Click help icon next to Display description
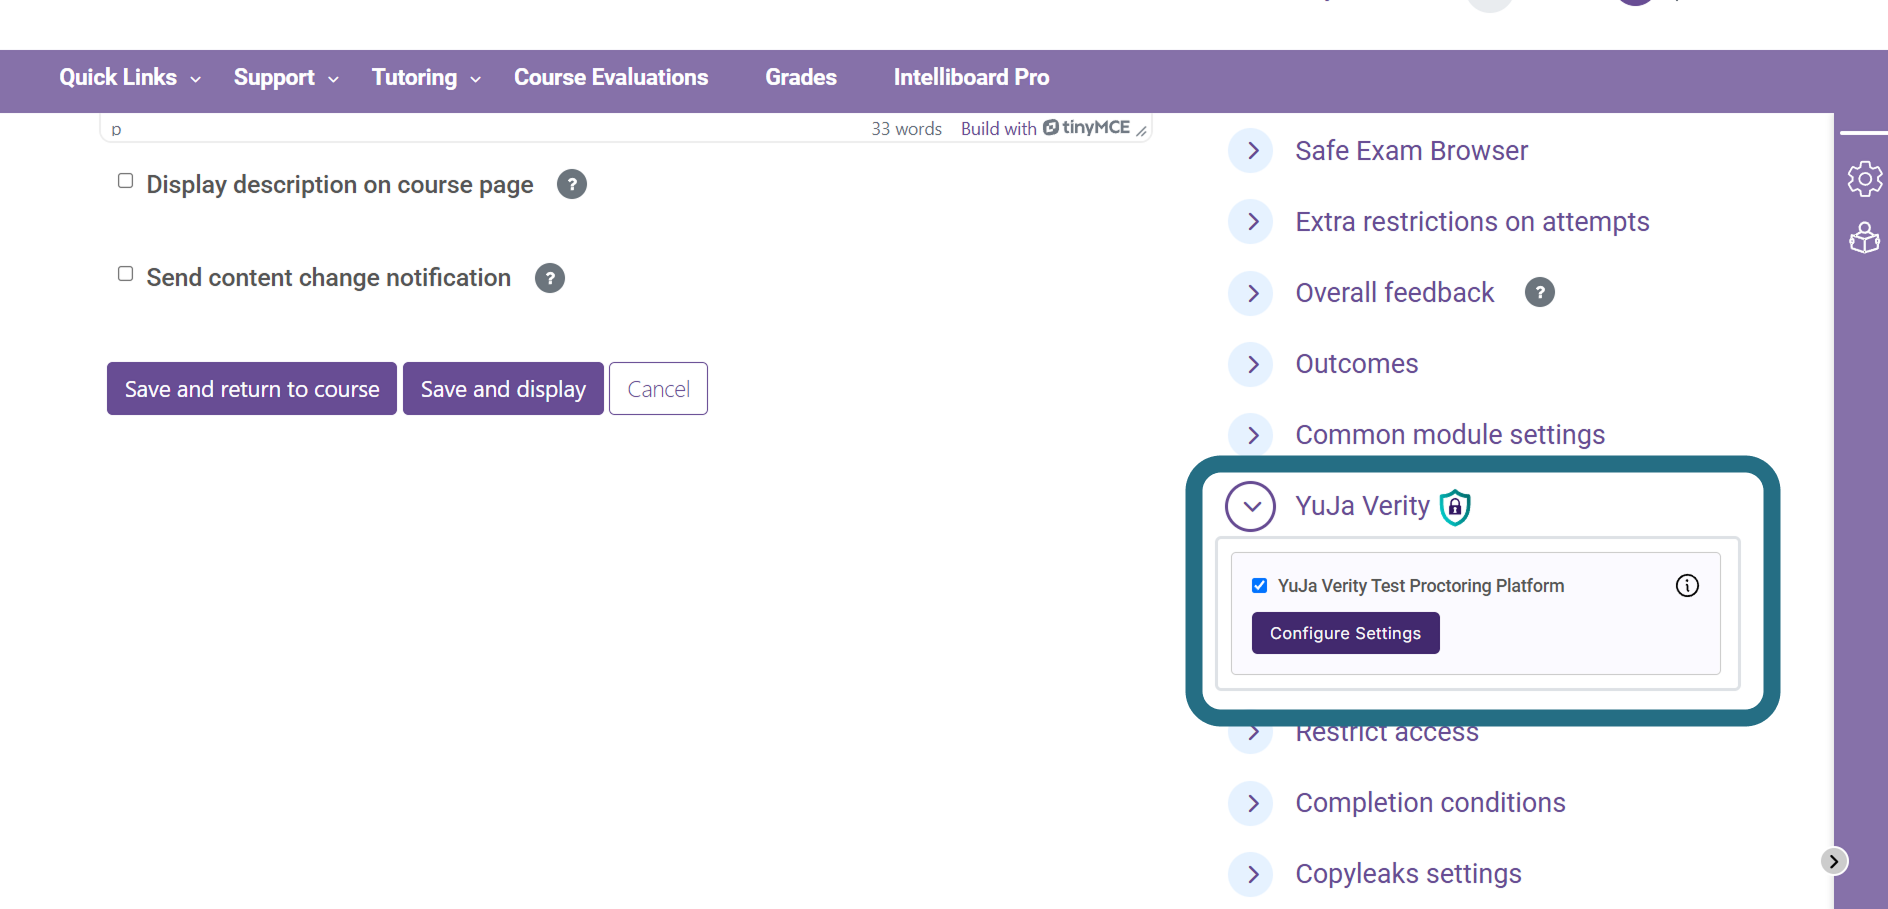Screen dimensions: 1888x909 pos(572,184)
